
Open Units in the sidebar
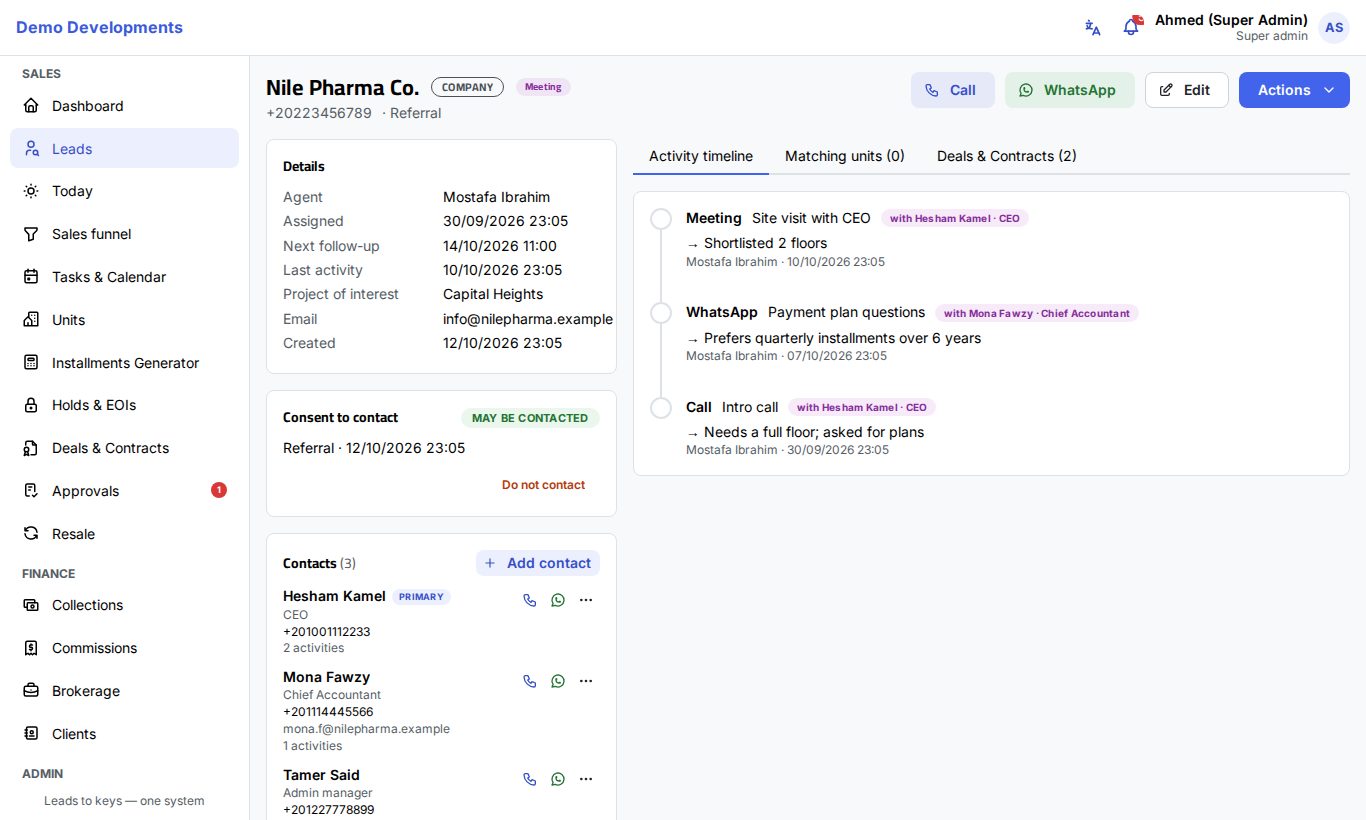124,320
